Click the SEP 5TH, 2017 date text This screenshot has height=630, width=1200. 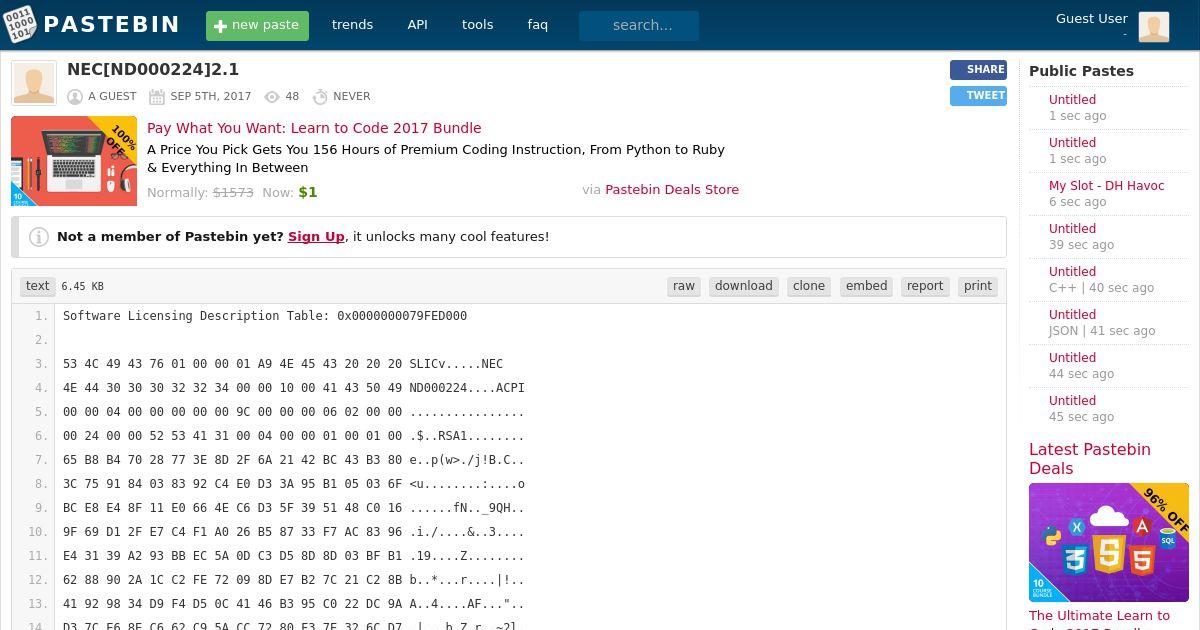[210, 97]
